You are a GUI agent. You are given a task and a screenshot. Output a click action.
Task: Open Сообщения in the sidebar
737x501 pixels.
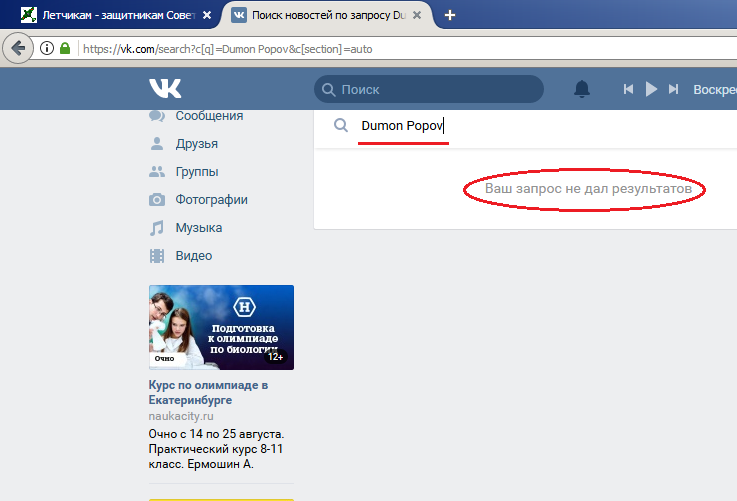coord(208,116)
